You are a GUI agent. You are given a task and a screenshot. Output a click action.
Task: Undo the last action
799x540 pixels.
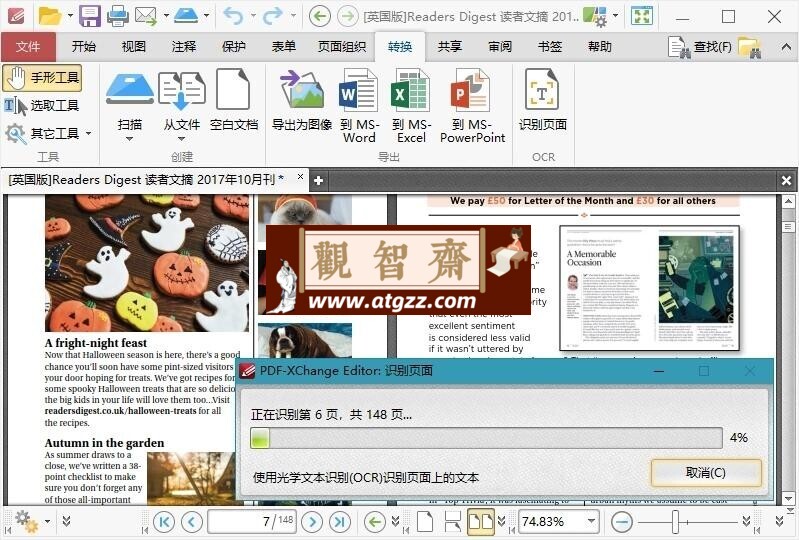[x=233, y=16]
